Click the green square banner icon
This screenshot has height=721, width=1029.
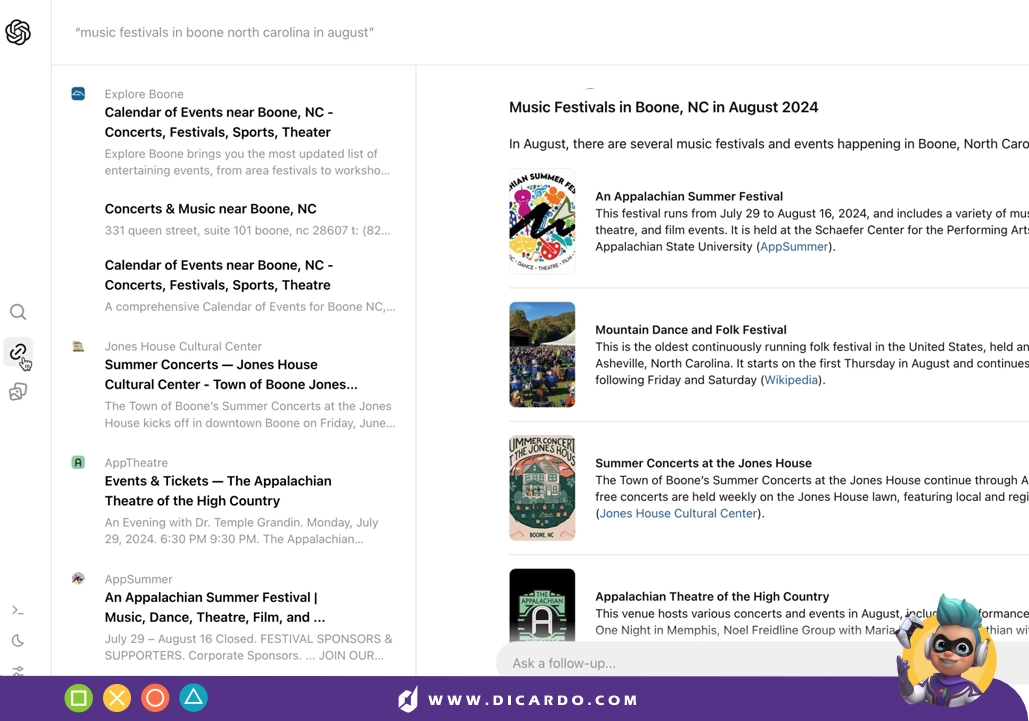point(79,698)
